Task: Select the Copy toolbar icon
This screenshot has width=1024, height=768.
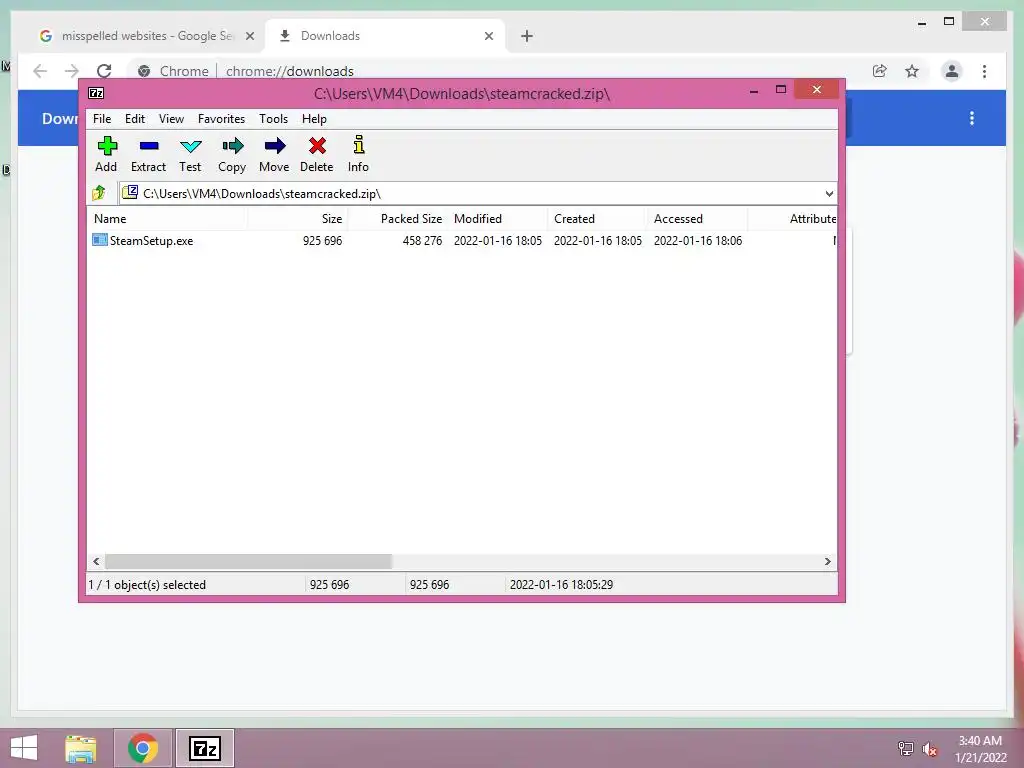Action: click(x=232, y=155)
